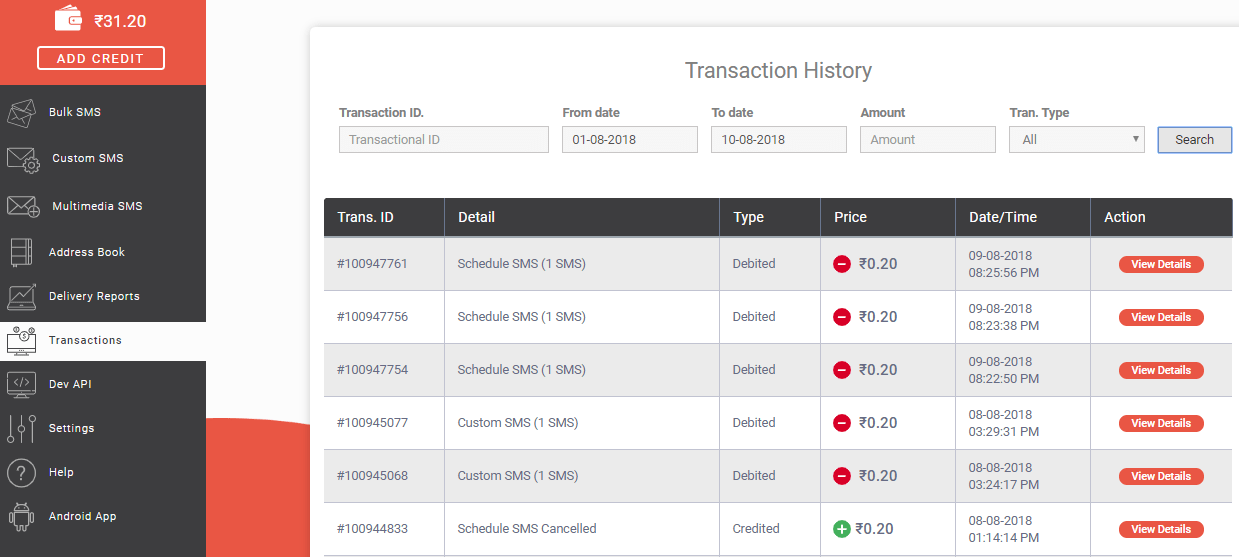The height and width of the screenshot is (557, 1239).
Task: Focus the Amount input field
Action: click(x=928, y=140)
